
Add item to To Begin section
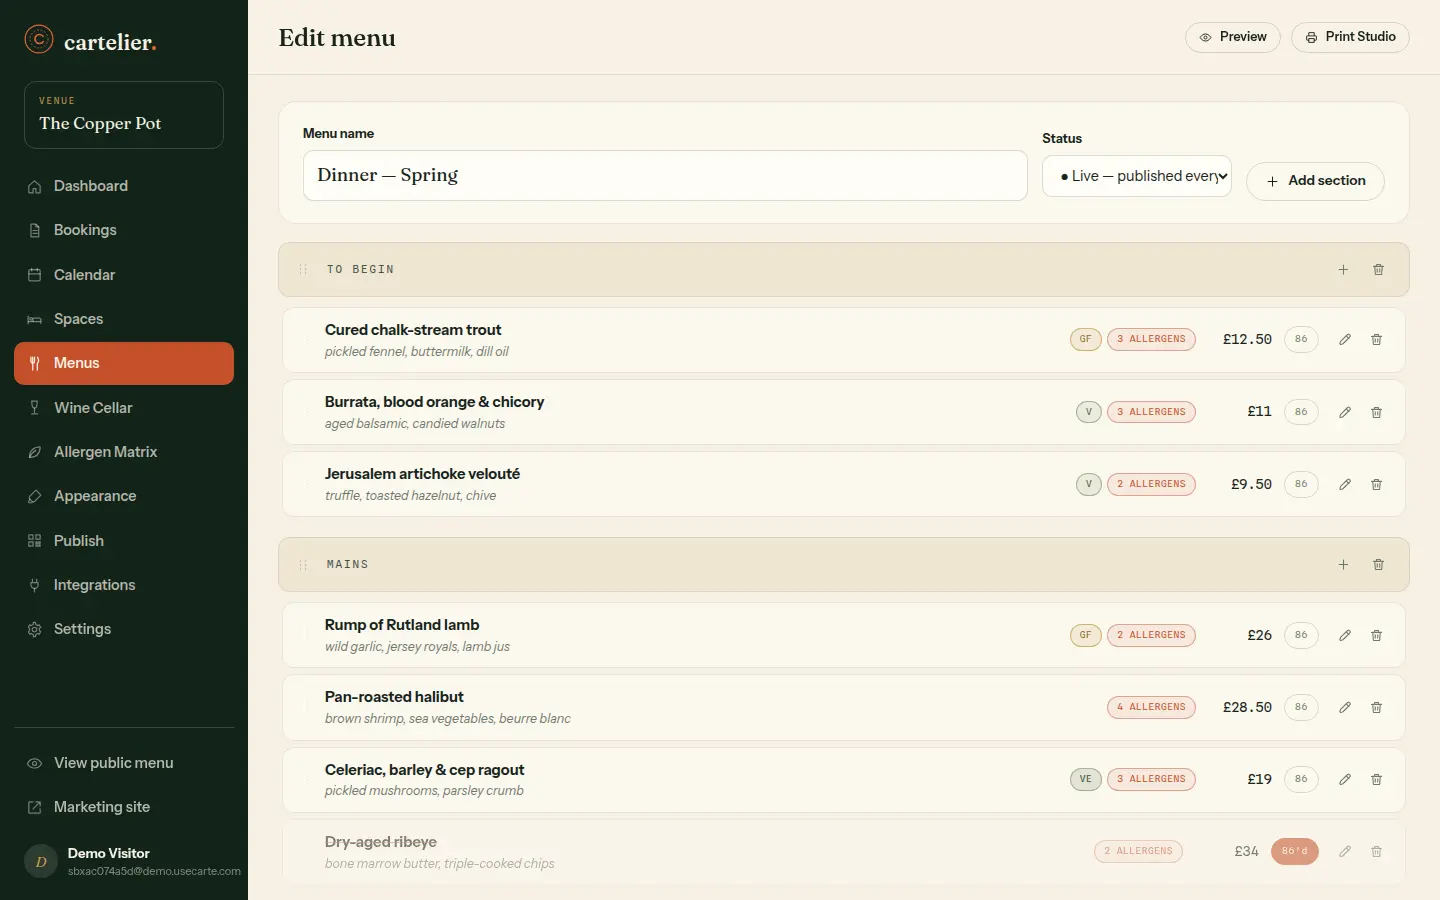click(1343, 270)
